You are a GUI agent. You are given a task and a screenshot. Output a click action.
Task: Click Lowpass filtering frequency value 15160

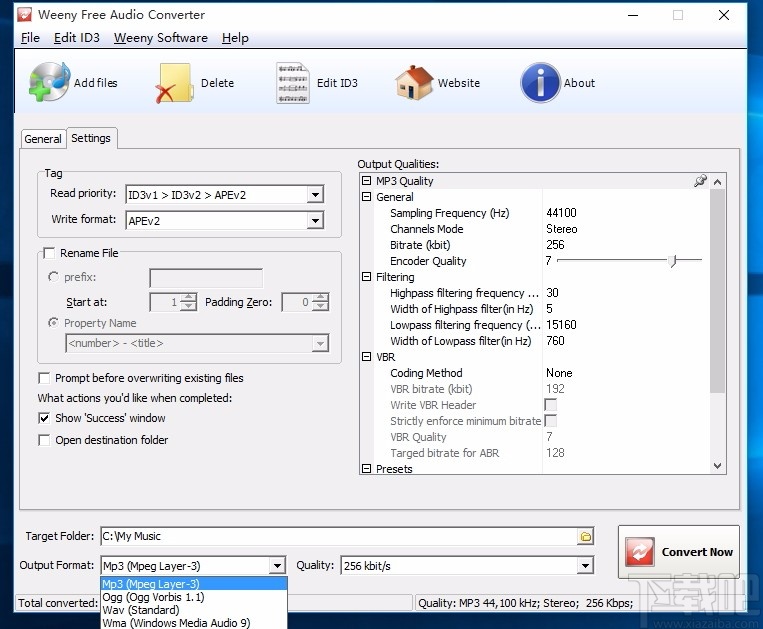coord(561,325)
